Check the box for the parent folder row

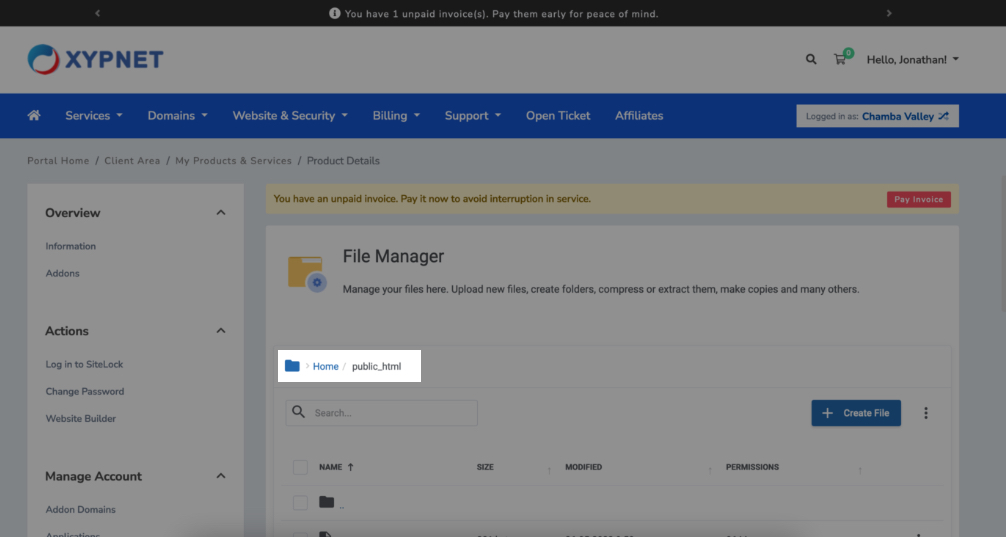[300, 502]
